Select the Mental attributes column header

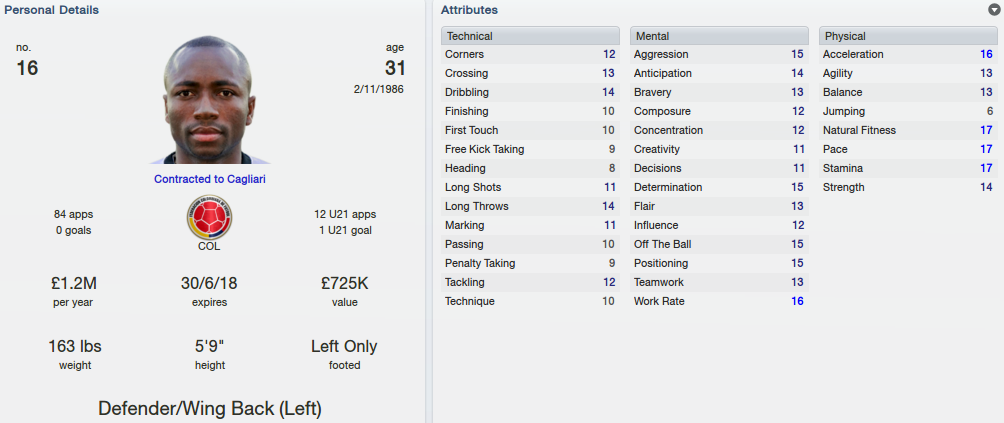pos(719,36)
